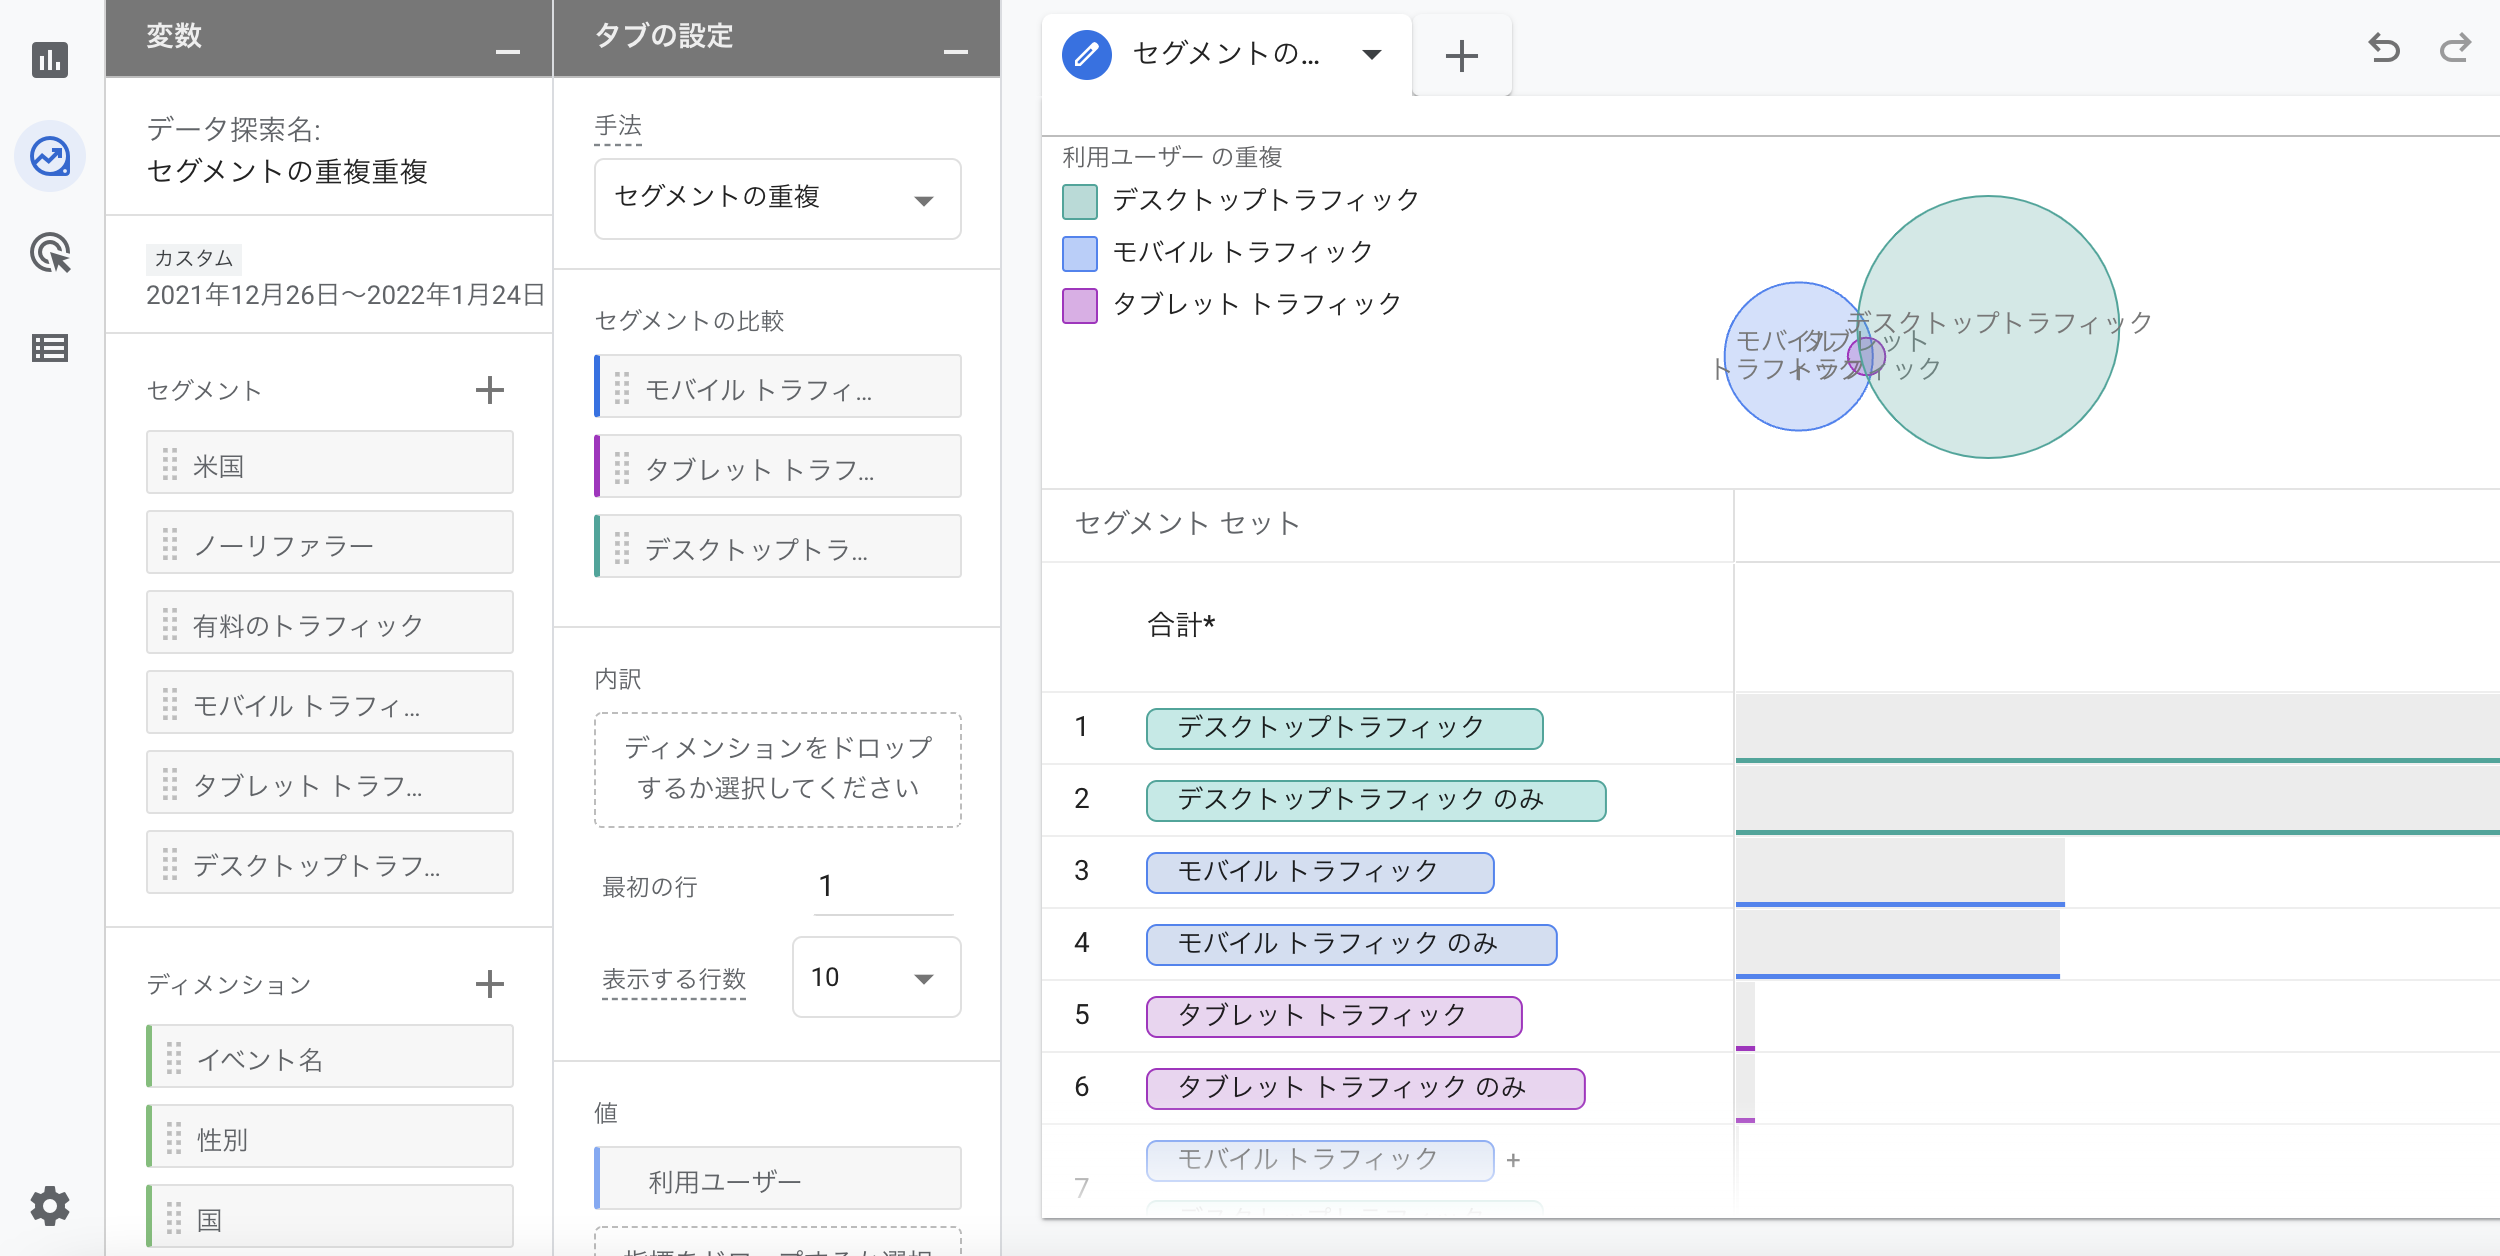Add a new dimension with plus icon
Viewport: 2500px width, 1256px height.
pyautogui.click(x=489, y=984)
